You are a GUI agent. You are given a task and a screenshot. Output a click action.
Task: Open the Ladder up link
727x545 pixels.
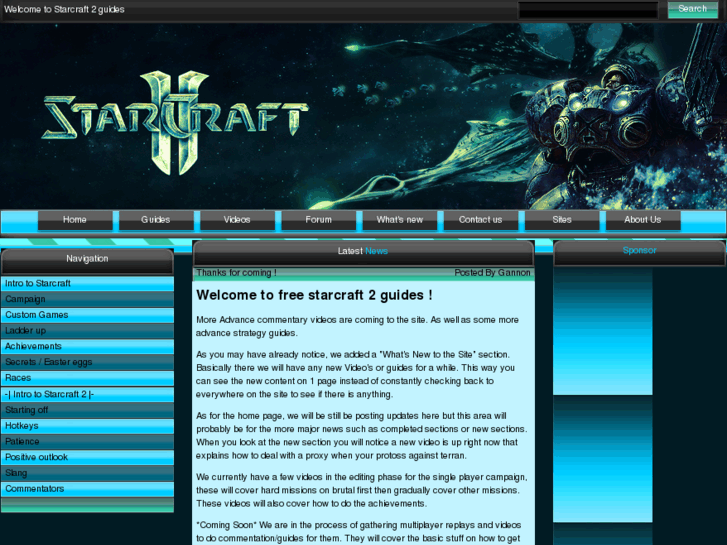tap(87, 331)
